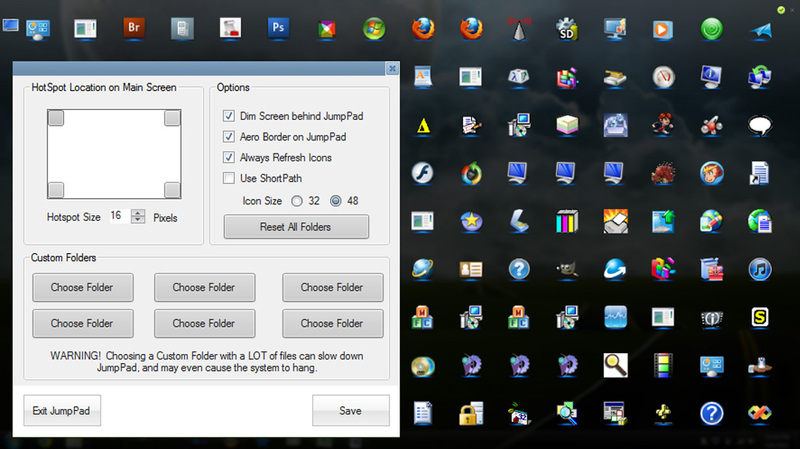Click the Exit JumpPad button
This screenshot has width=800, height=449.
pyautogui.click(x=62, y=410)
